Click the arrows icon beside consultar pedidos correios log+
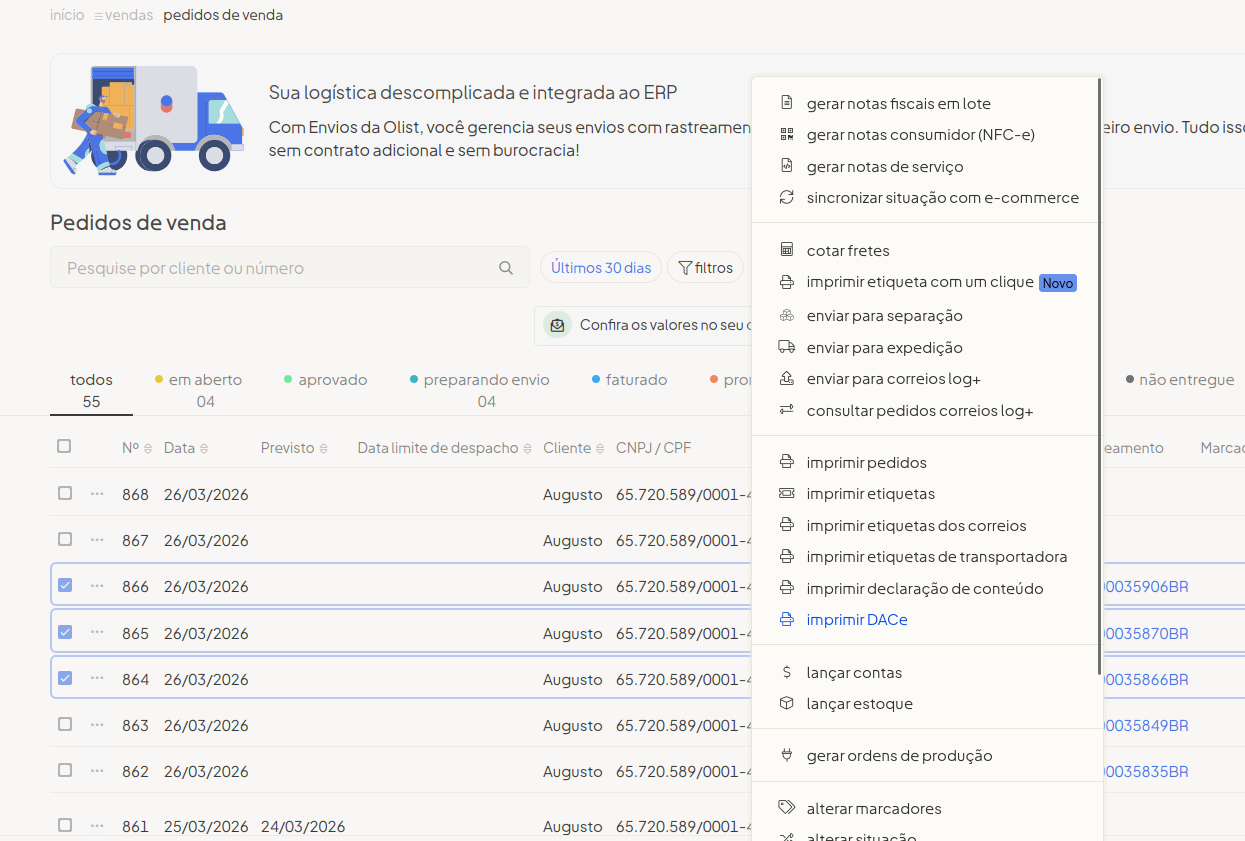Viewport: 1245px width, 841px height. [787, 410]
